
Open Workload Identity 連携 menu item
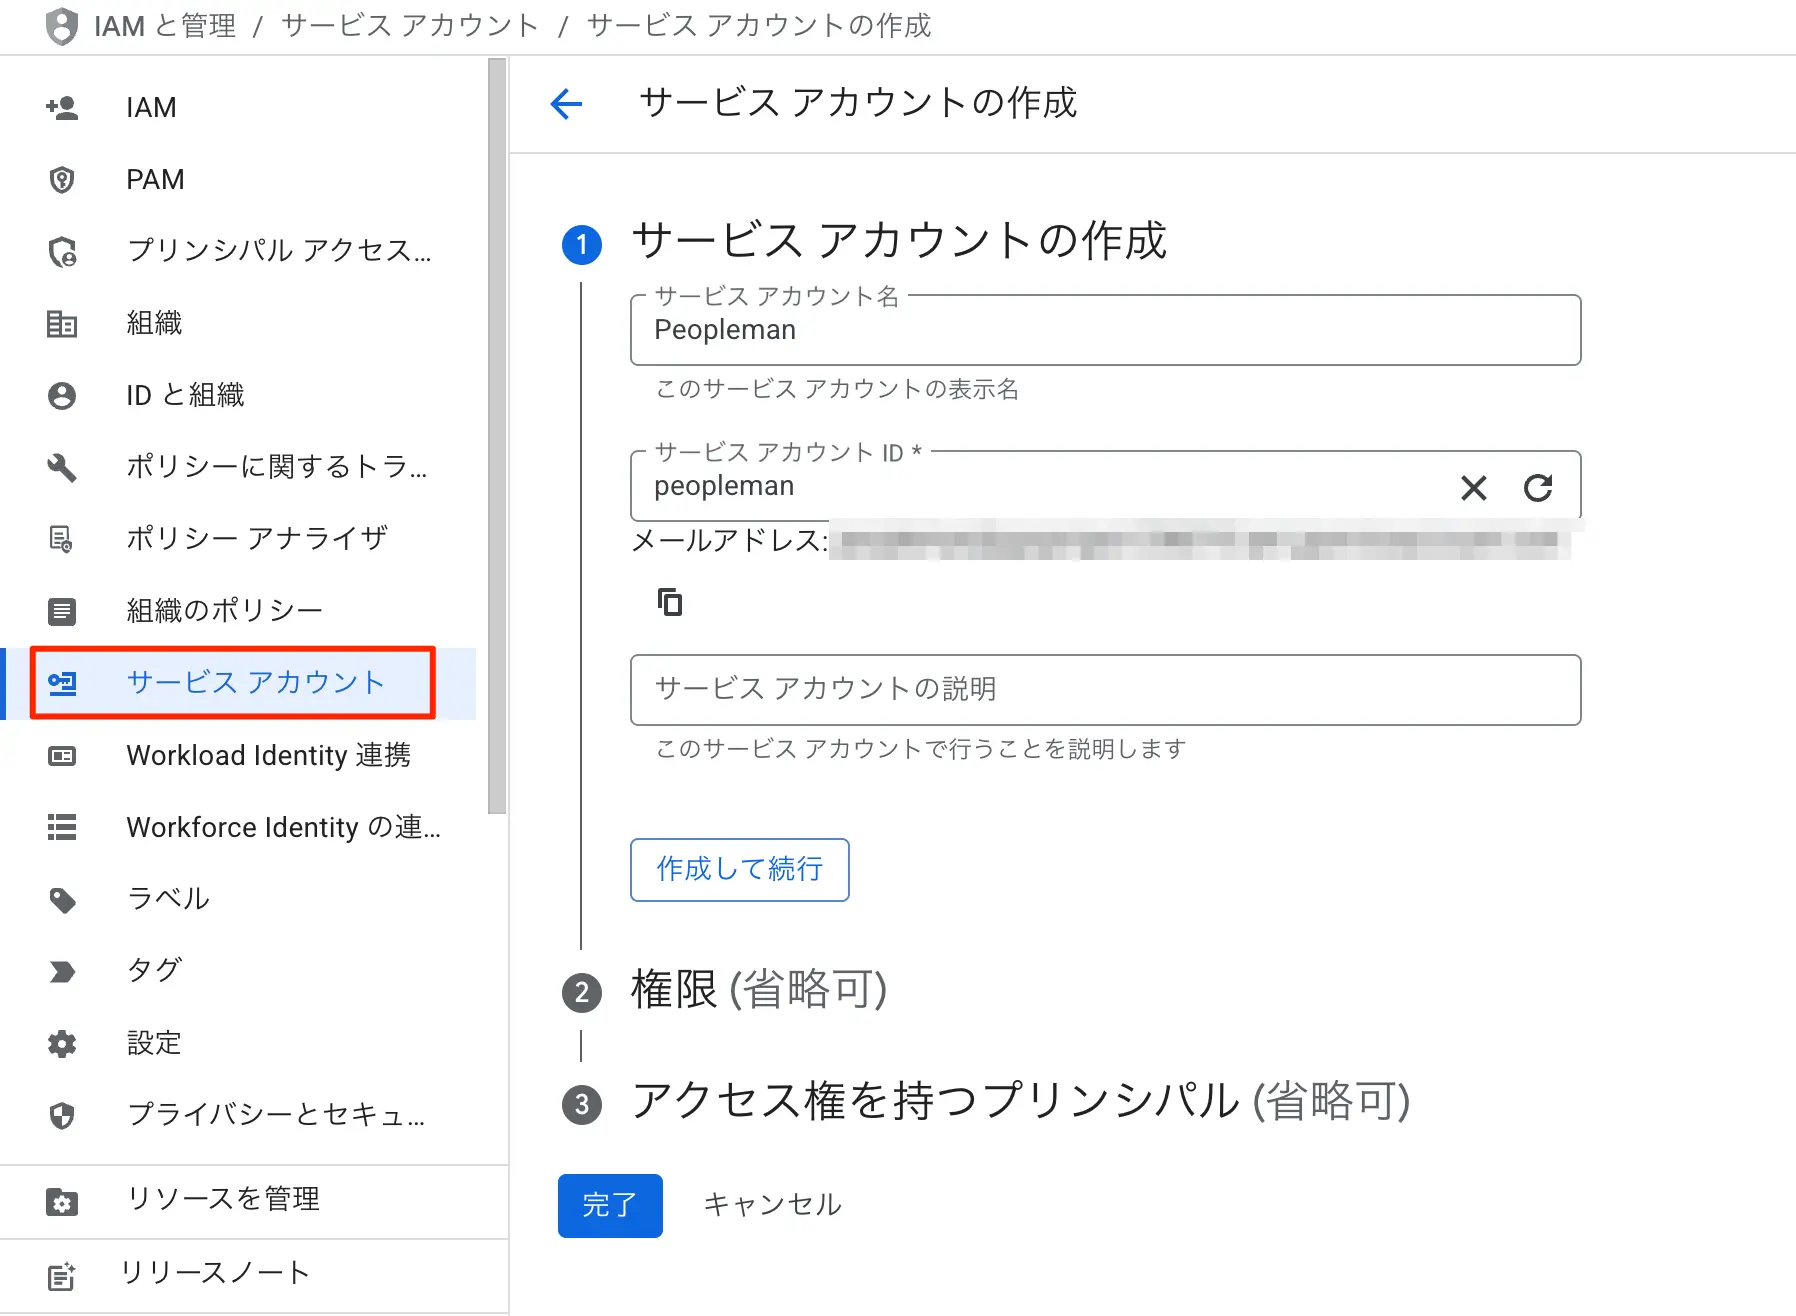[268, 755]
